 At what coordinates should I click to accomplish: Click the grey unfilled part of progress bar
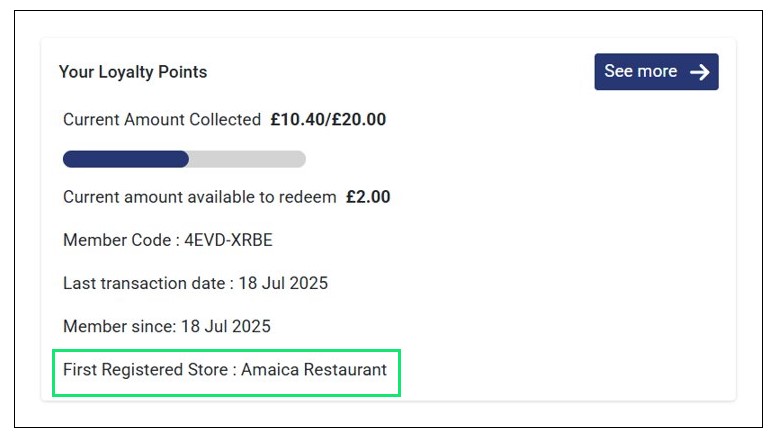pyautogui.click(x=247, y=159)
